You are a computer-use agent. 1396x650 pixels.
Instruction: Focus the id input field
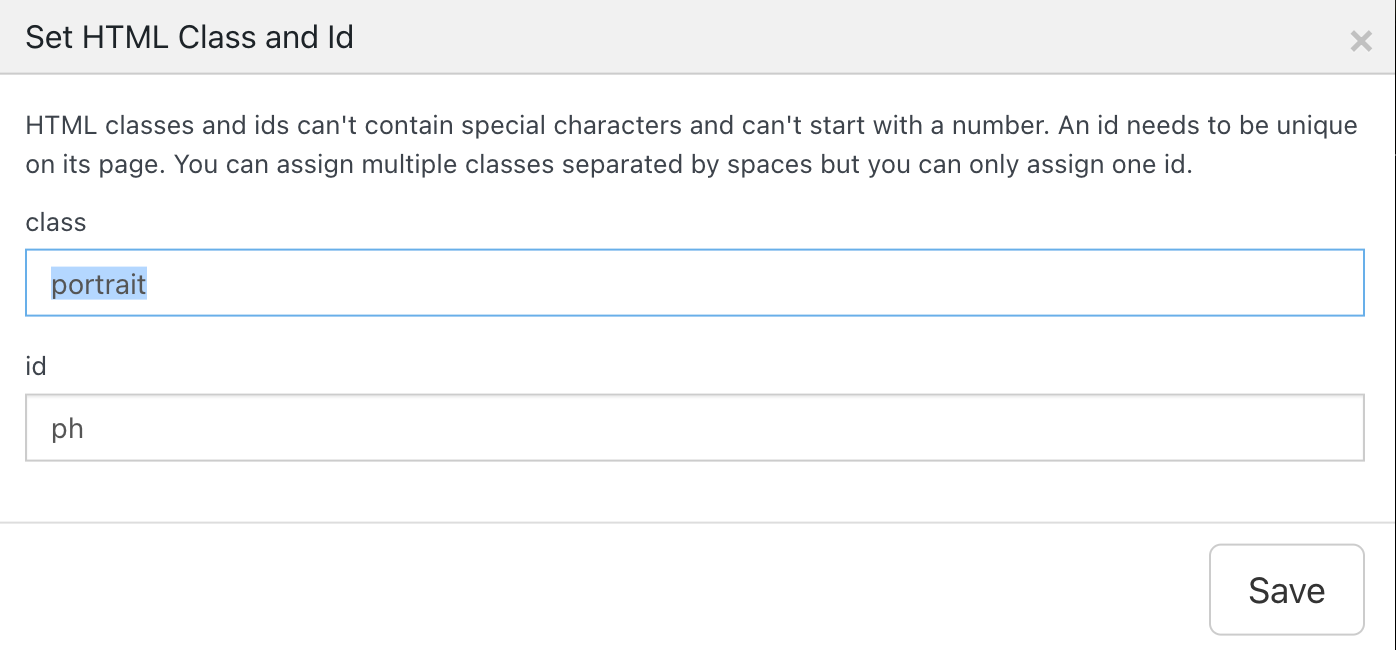pos(694,428)
